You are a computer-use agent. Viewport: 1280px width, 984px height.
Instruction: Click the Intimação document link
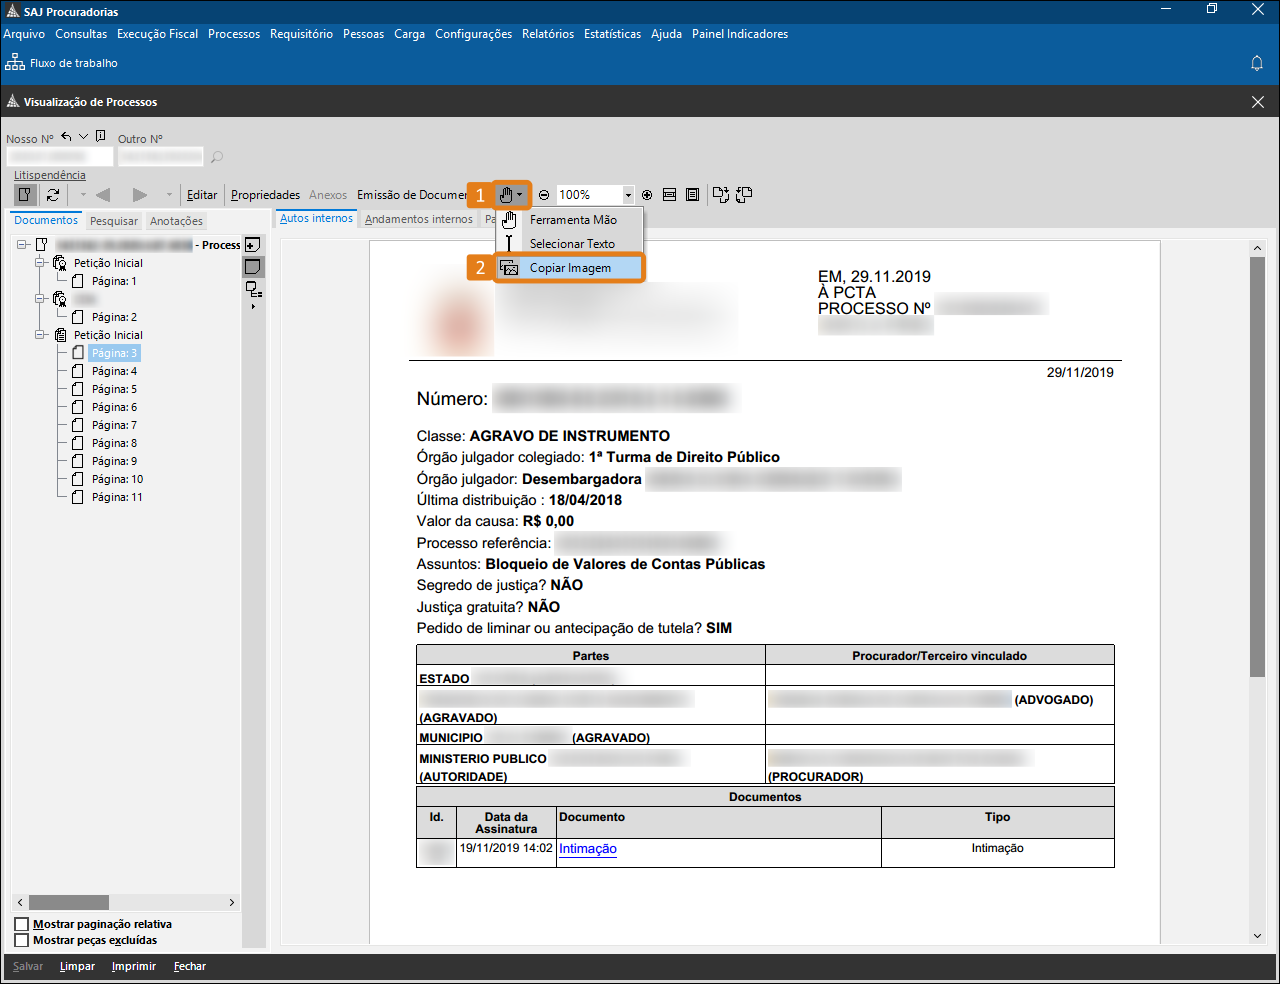tap(587, 849)
